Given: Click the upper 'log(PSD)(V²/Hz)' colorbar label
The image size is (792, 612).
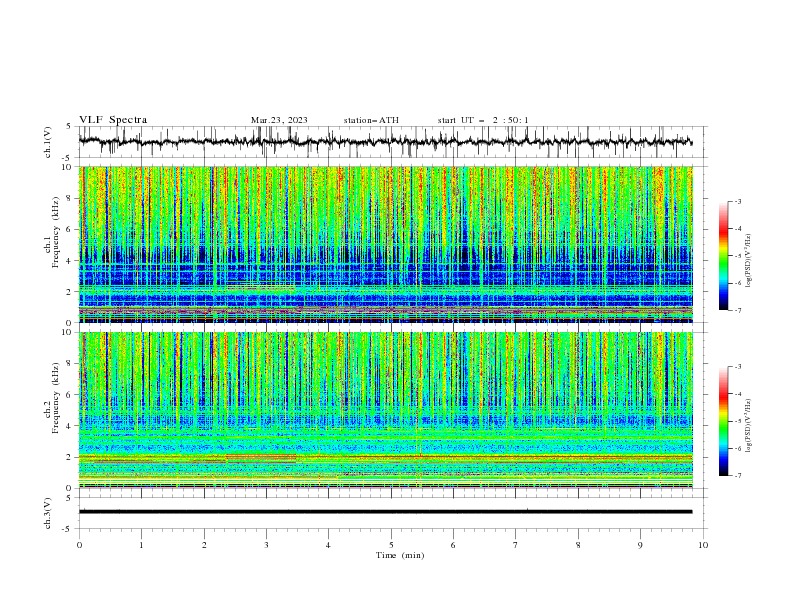Looking at the screenshot, I should point(748,261).
